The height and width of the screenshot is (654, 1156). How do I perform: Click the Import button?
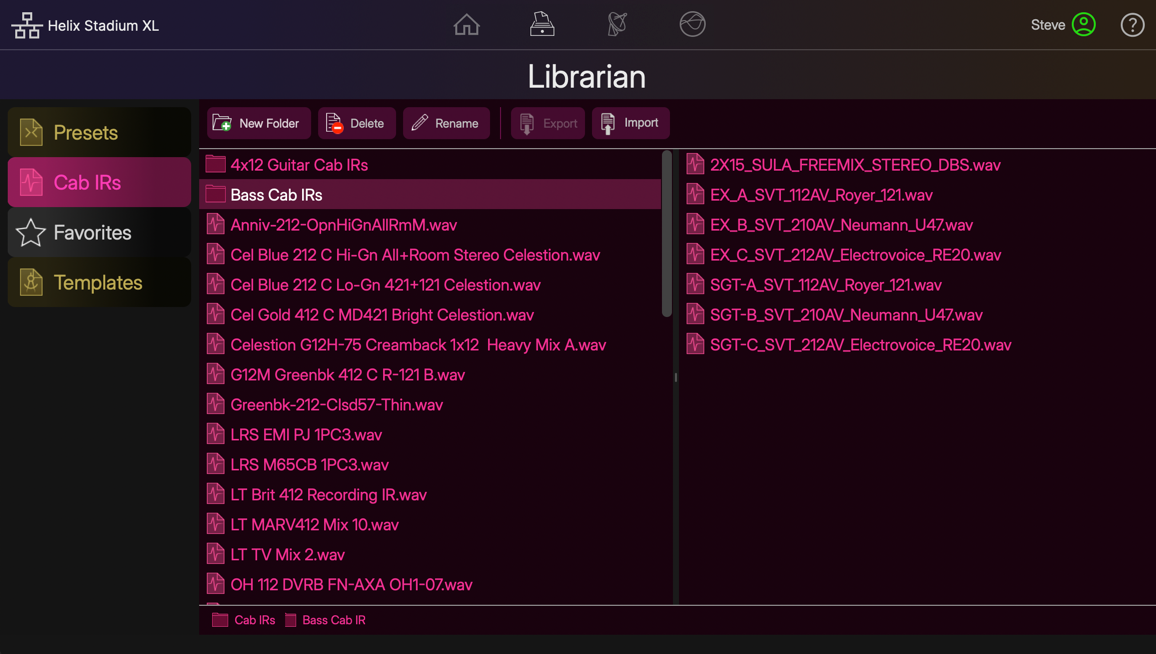630,123
